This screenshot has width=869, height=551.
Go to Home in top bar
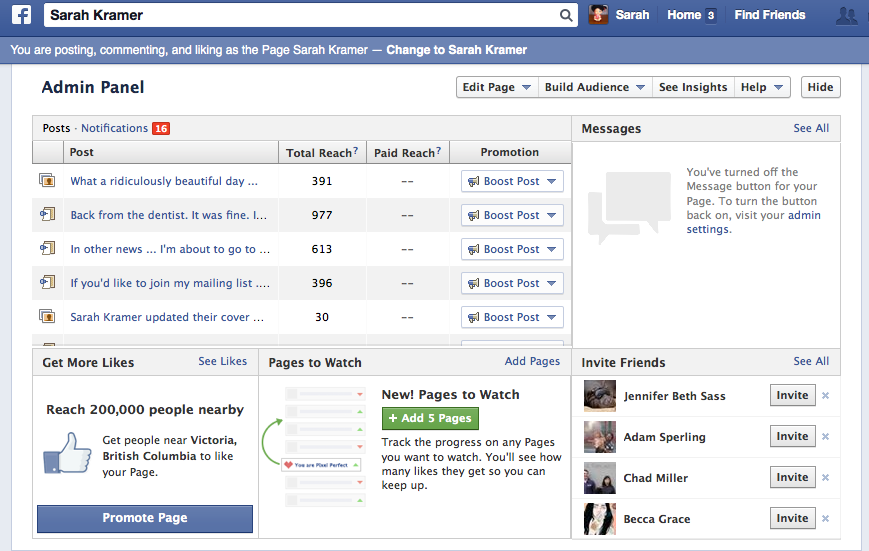684,15
